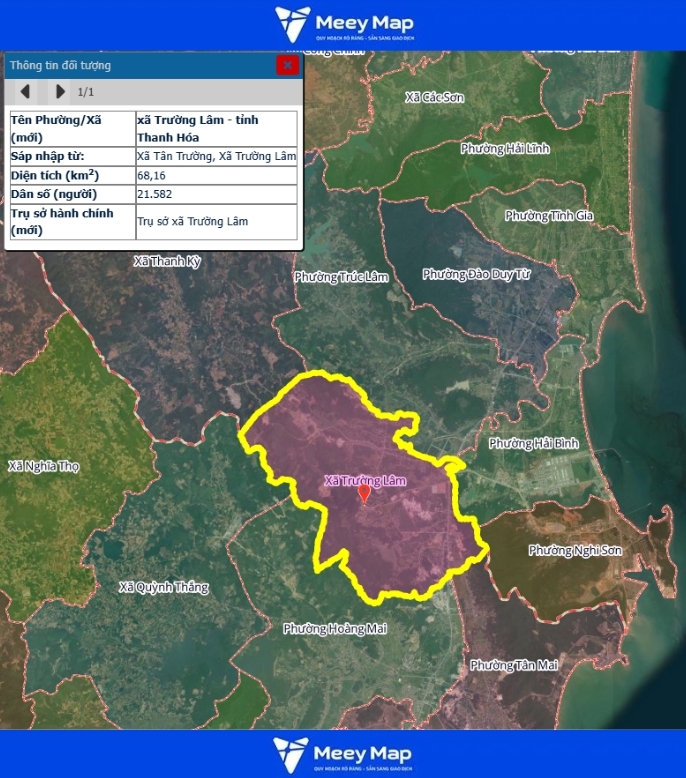
Task: Click Xã Nghĩa Thọ region on the map
Action: tap(43, 466)
